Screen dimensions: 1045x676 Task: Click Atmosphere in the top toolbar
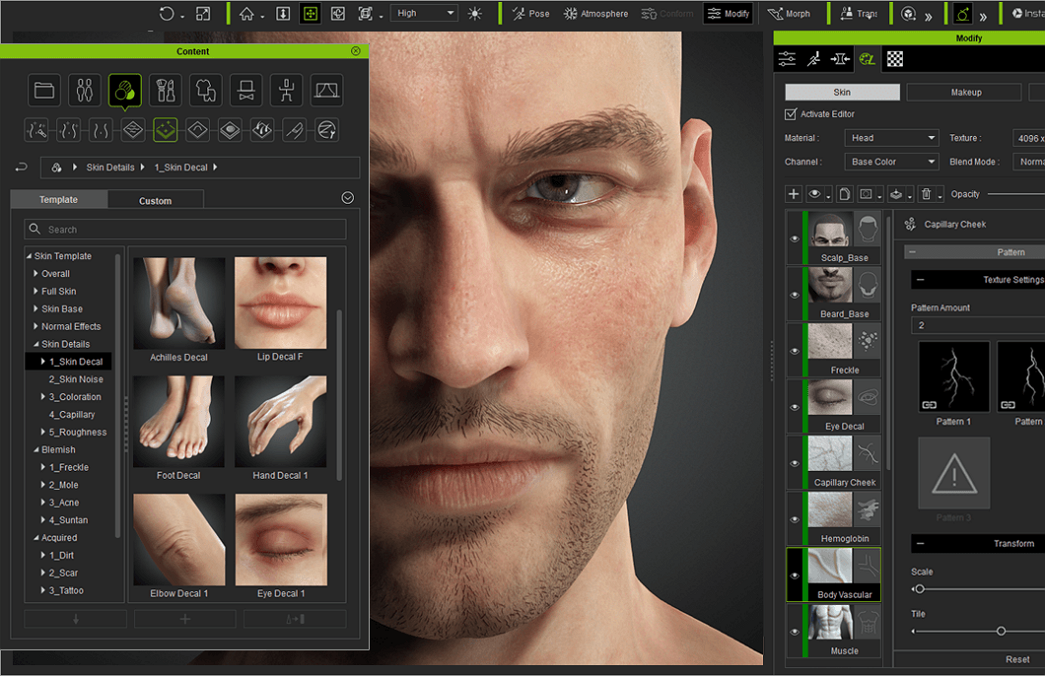tap(596, 13)
